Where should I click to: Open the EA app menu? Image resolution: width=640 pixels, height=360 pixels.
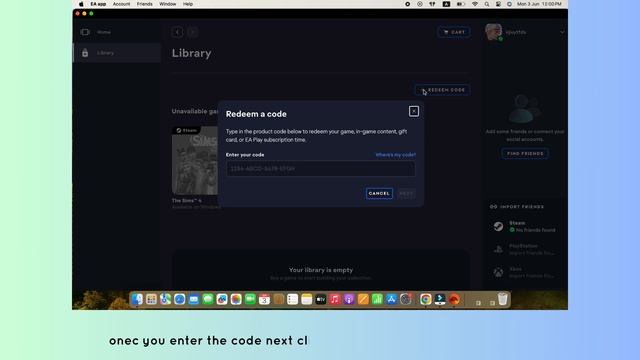(98, 4)
